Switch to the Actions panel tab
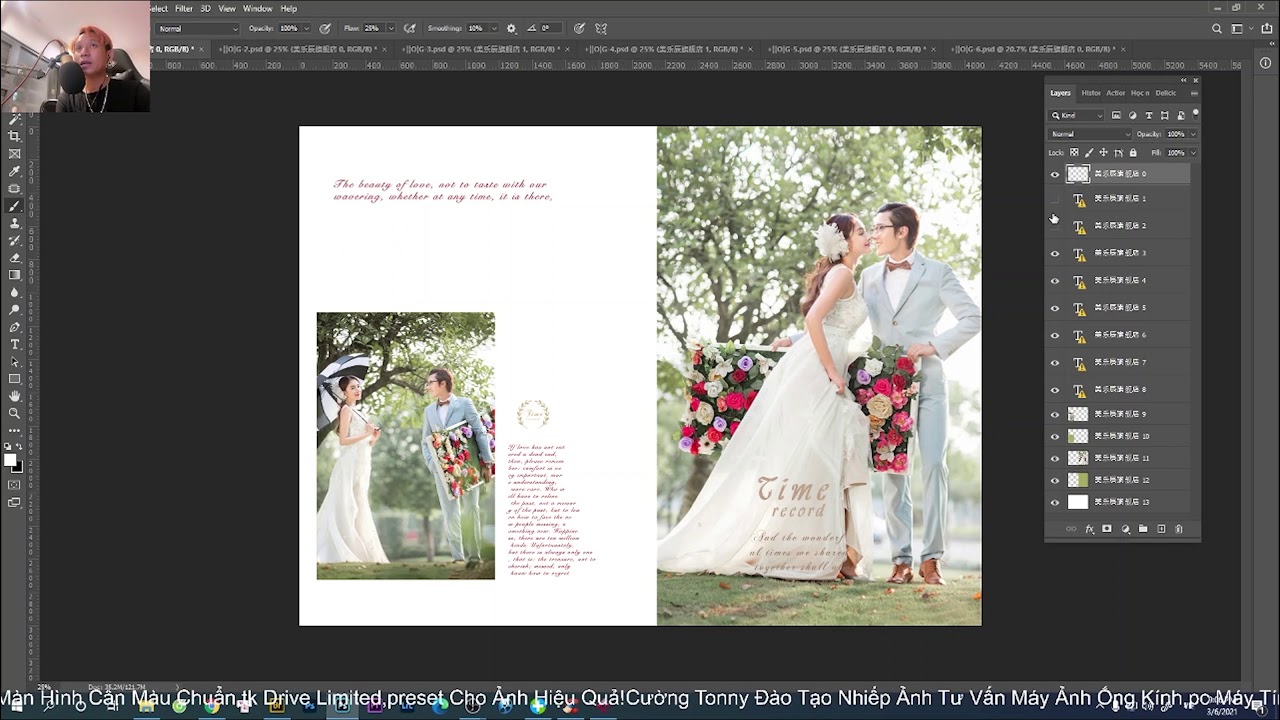The height and width of the screenshot is (720, 1280). [x=1115, y=93]
